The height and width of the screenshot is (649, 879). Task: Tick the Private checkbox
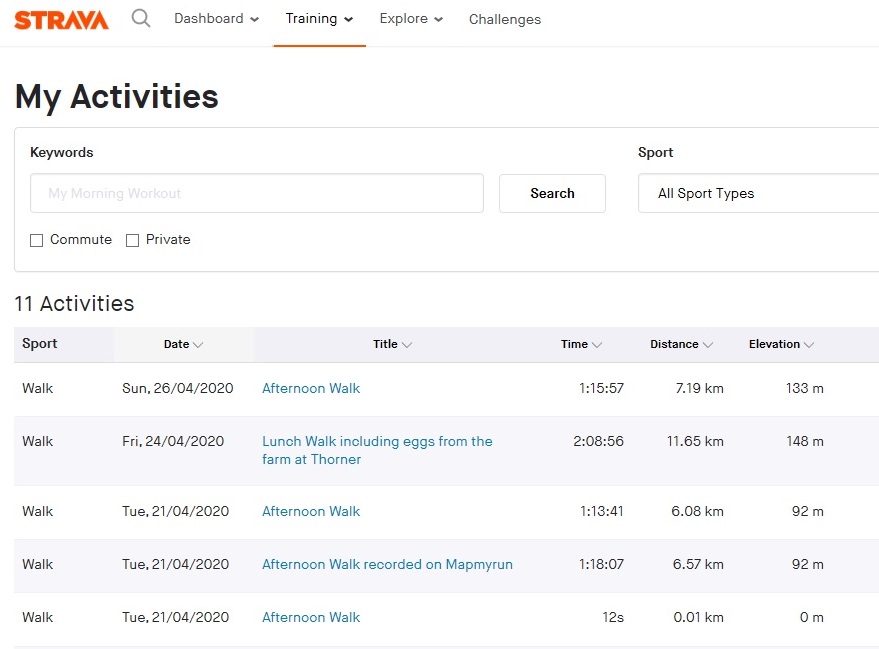point(132,240)
